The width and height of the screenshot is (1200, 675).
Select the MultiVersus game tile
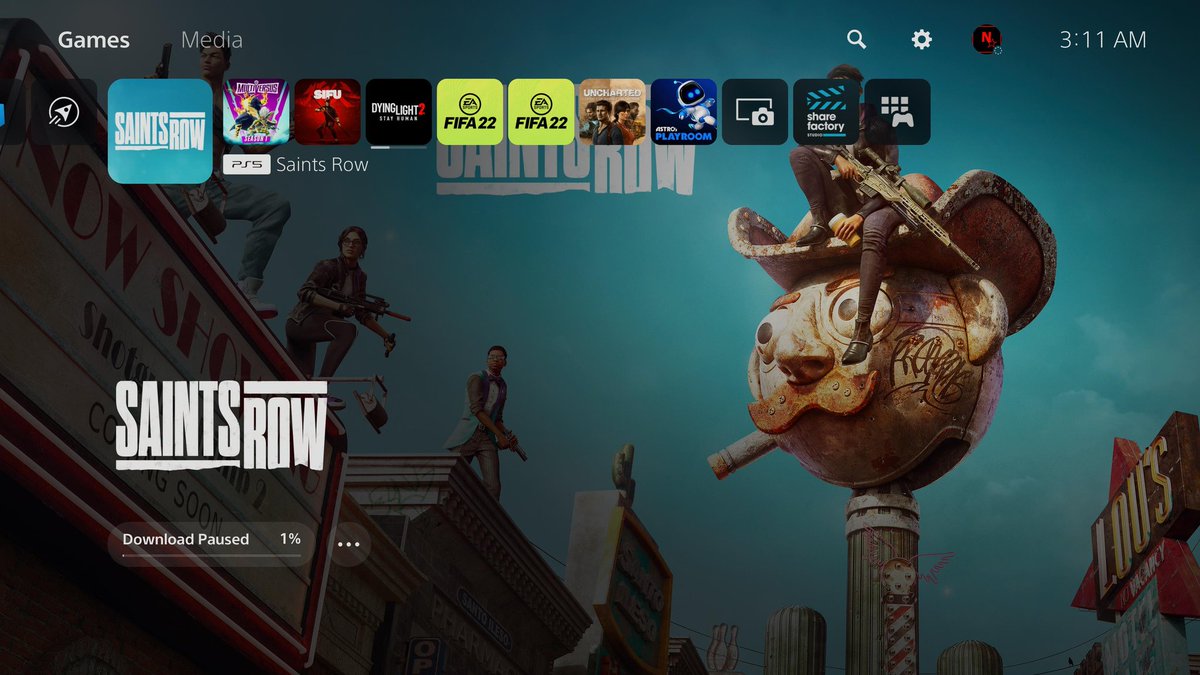(x=256, y=112)
